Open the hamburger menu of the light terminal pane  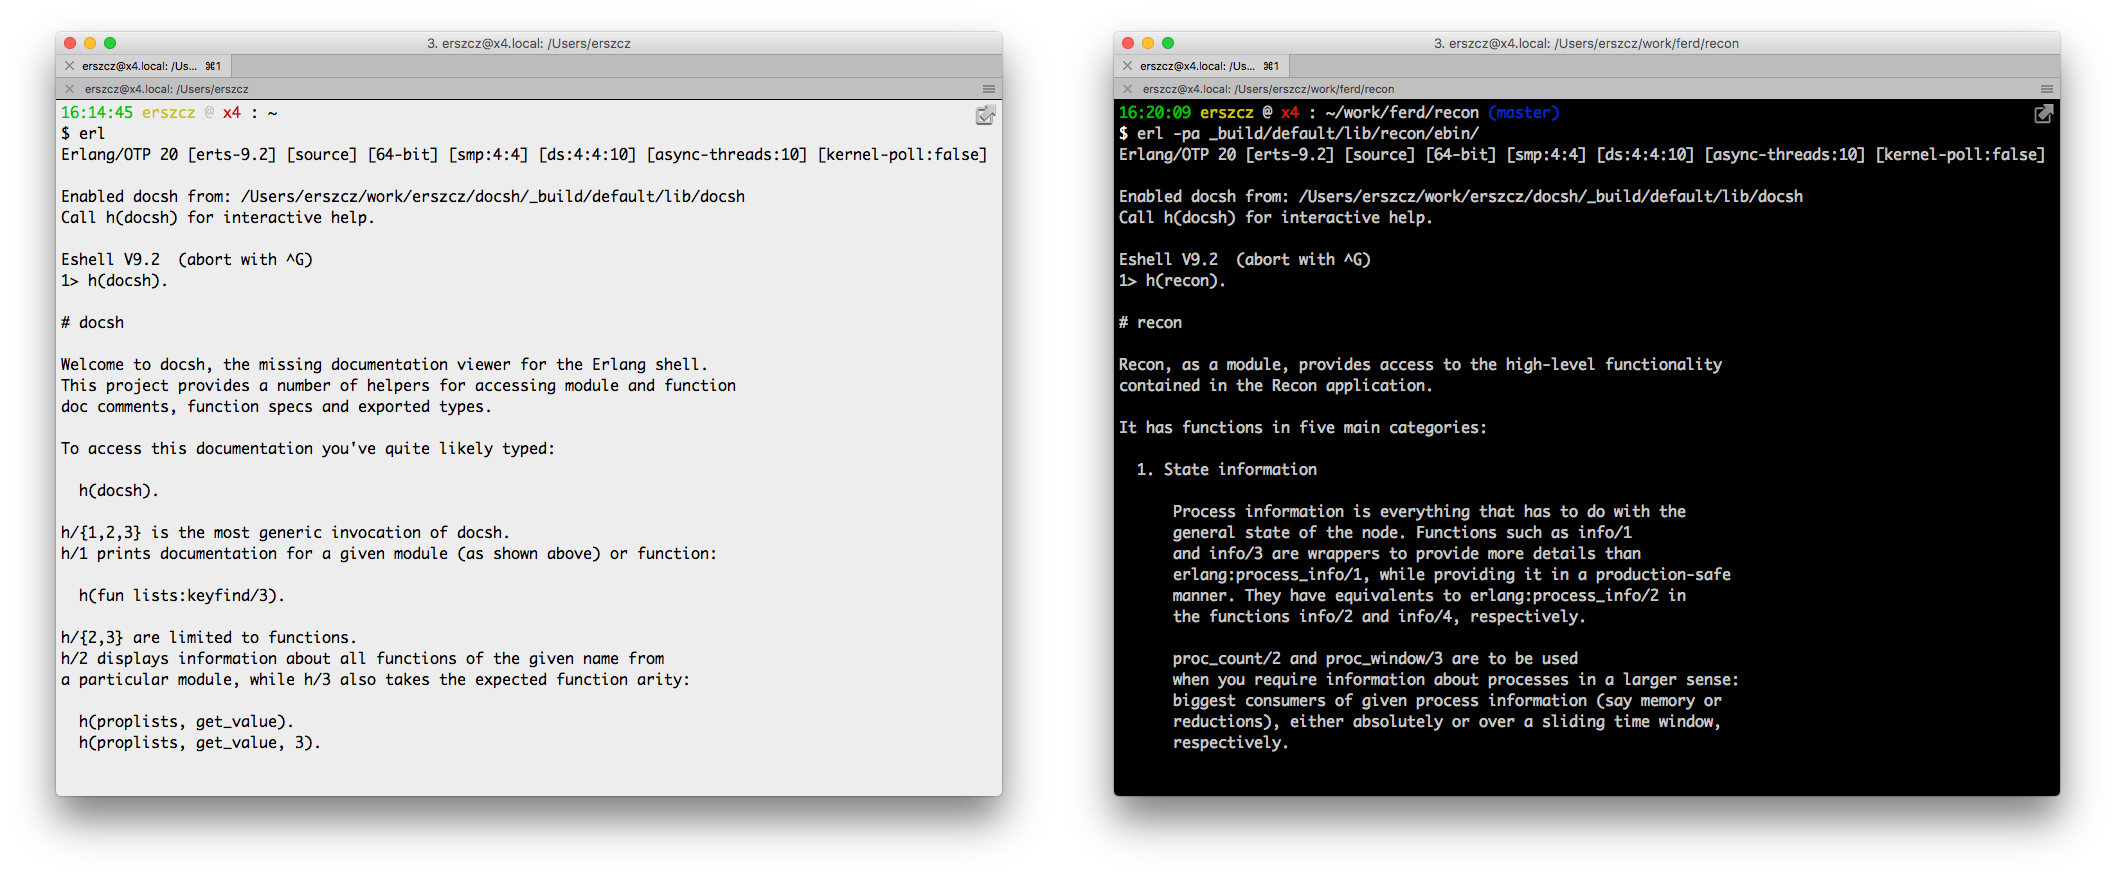tap(989, 89)
